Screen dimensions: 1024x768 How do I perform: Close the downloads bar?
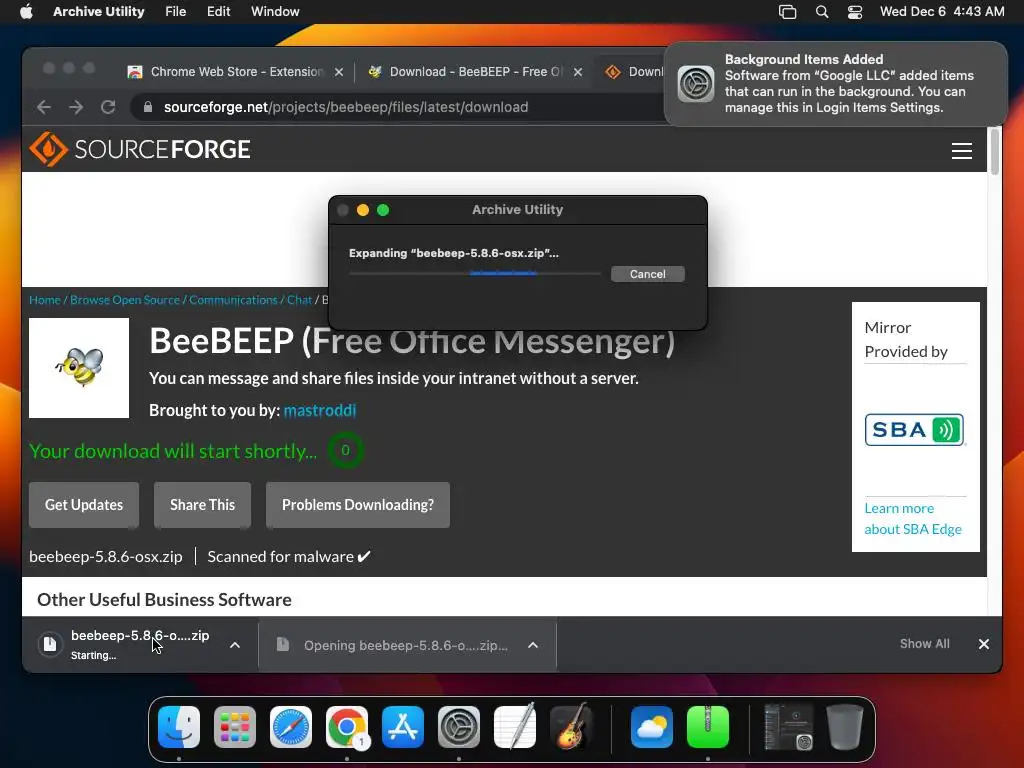[984, 644]
